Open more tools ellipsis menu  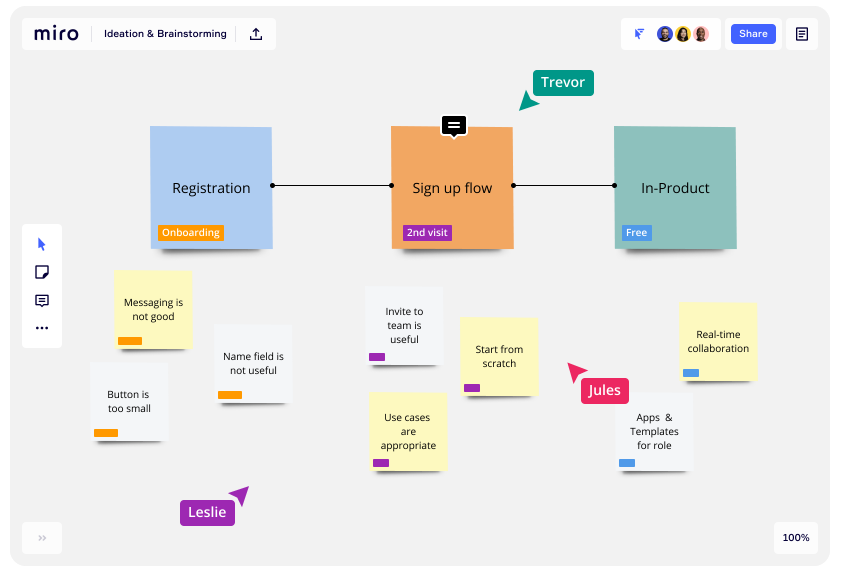(x=42, y=328)
